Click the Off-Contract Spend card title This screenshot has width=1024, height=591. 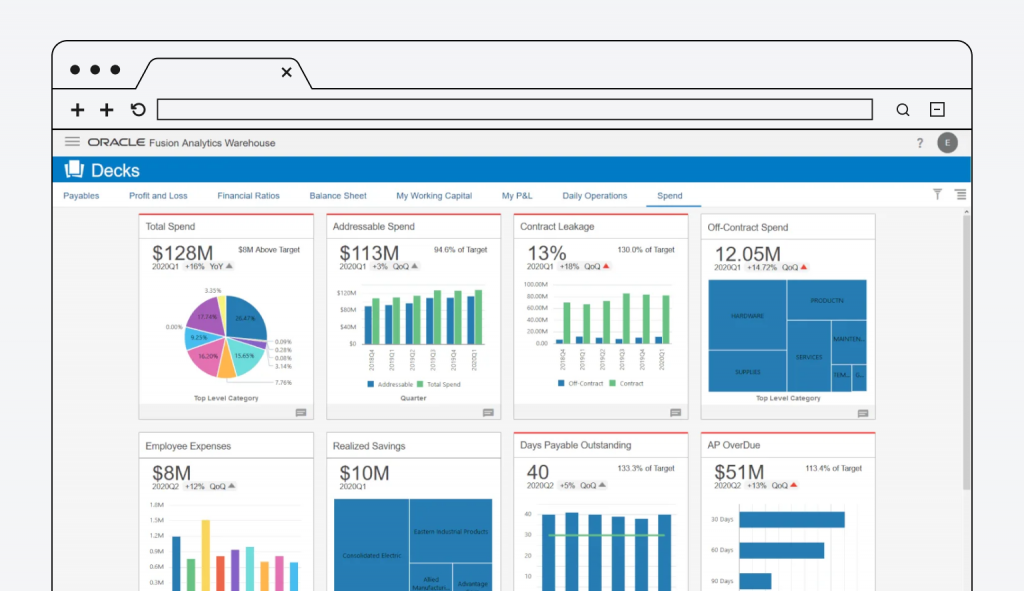pyautogui.click(x=748, y=227)
